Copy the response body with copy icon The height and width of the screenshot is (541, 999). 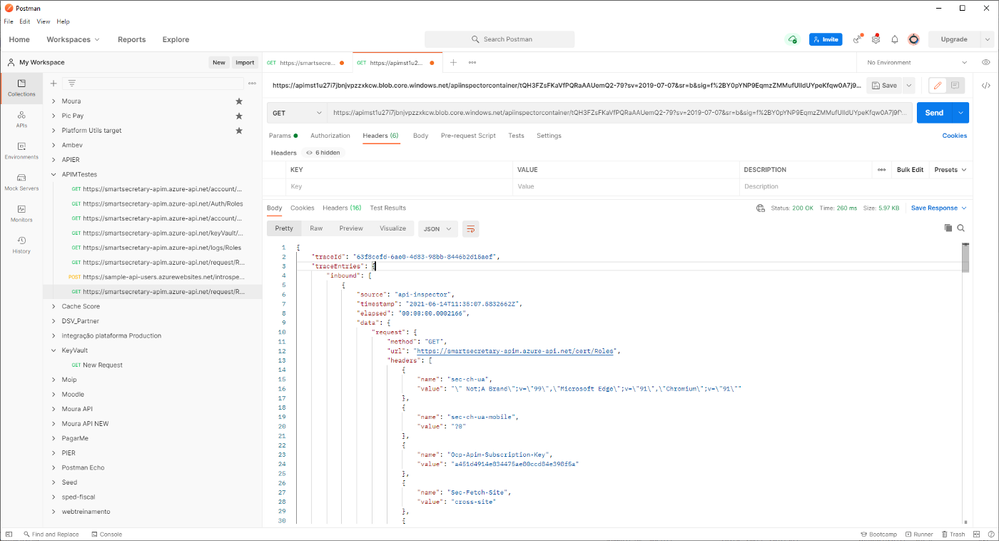pyautogui.click(x=948, y=228)
